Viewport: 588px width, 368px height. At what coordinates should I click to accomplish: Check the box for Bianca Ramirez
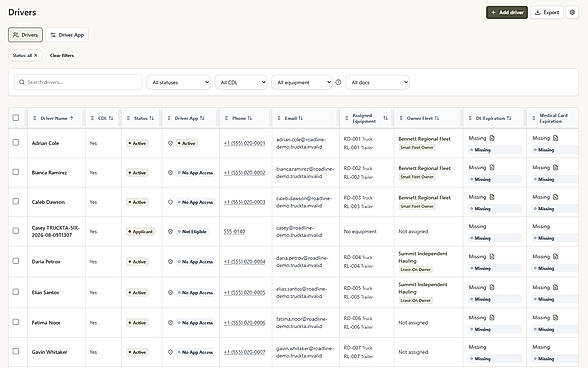coord(16,172)
